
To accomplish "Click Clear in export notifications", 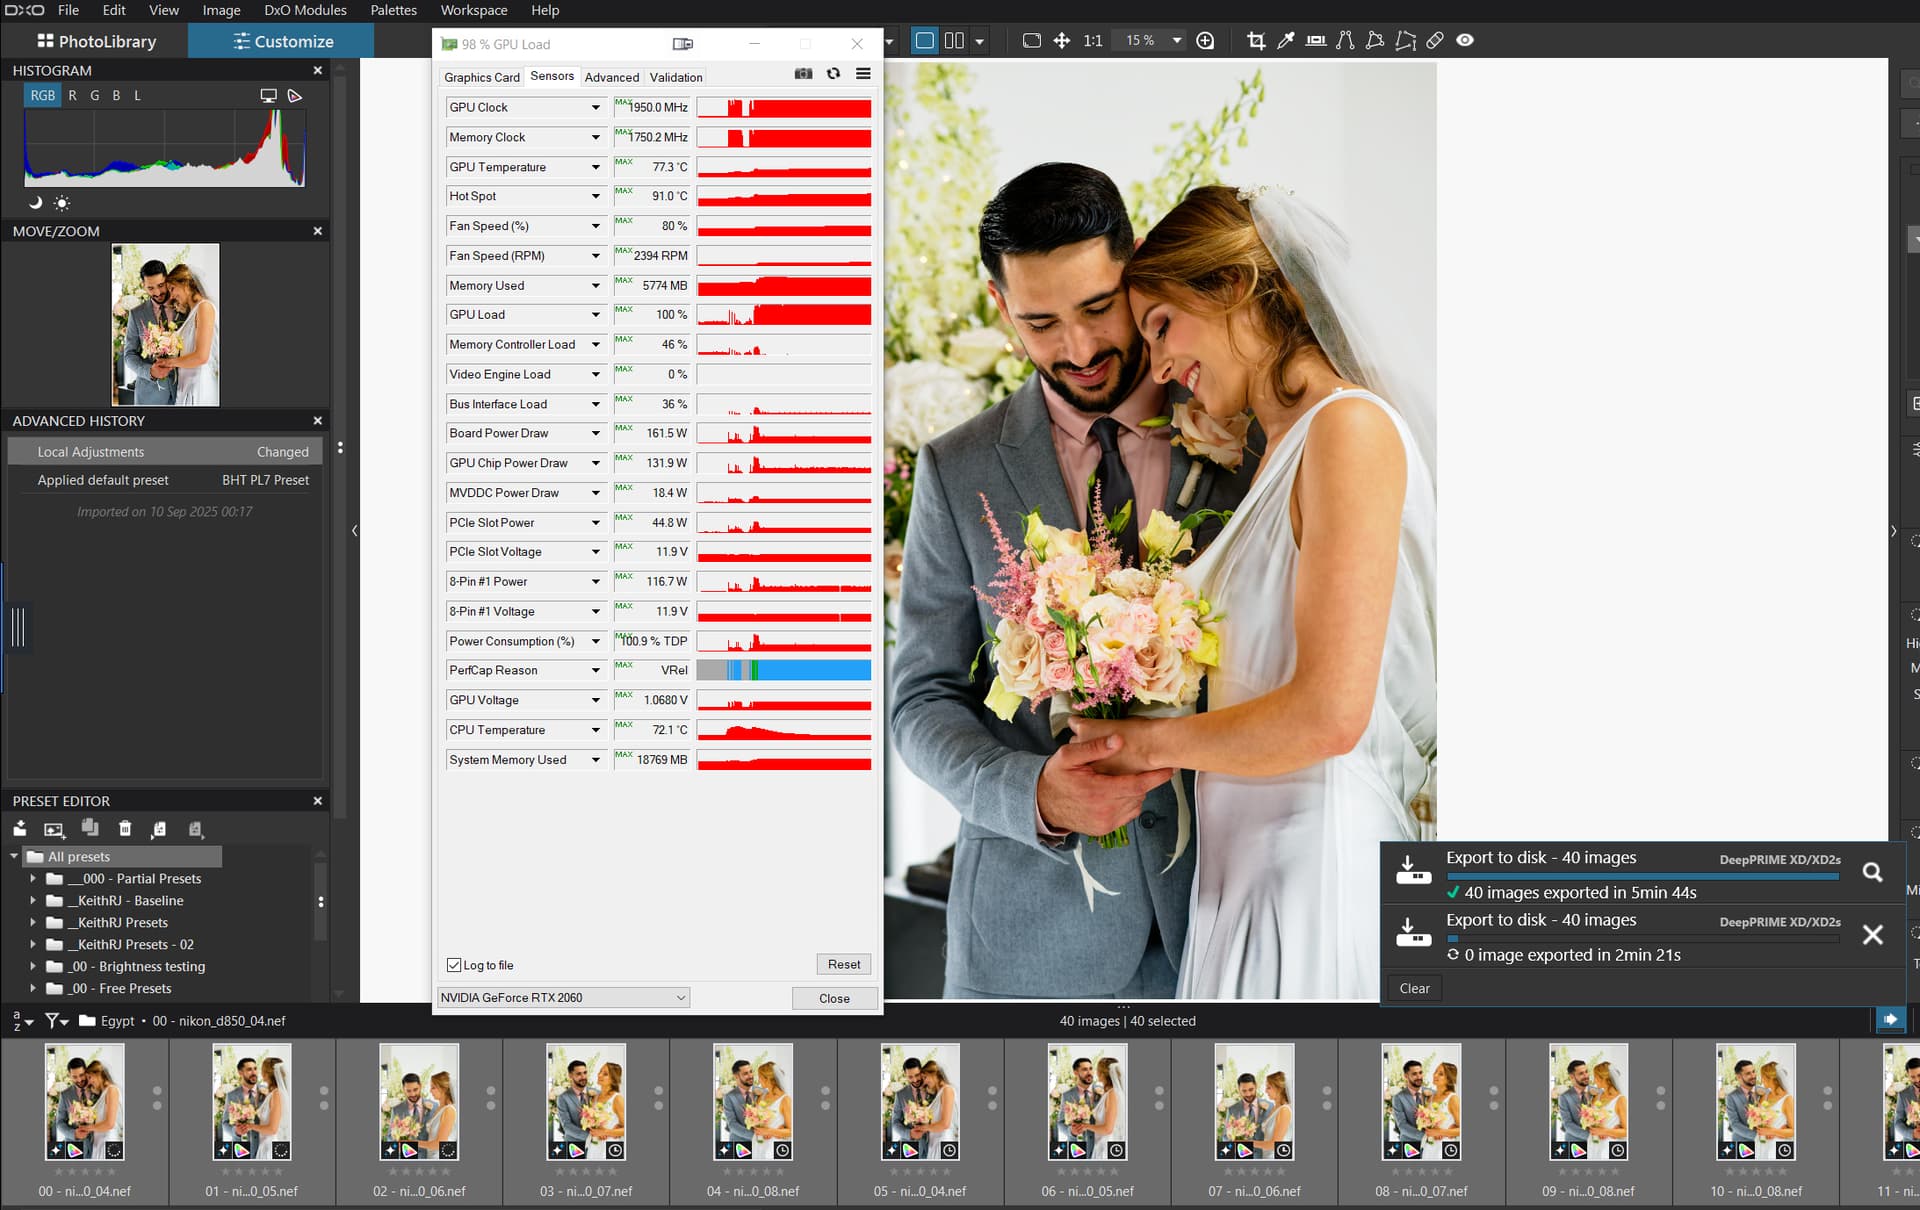I will (1414, 989).
